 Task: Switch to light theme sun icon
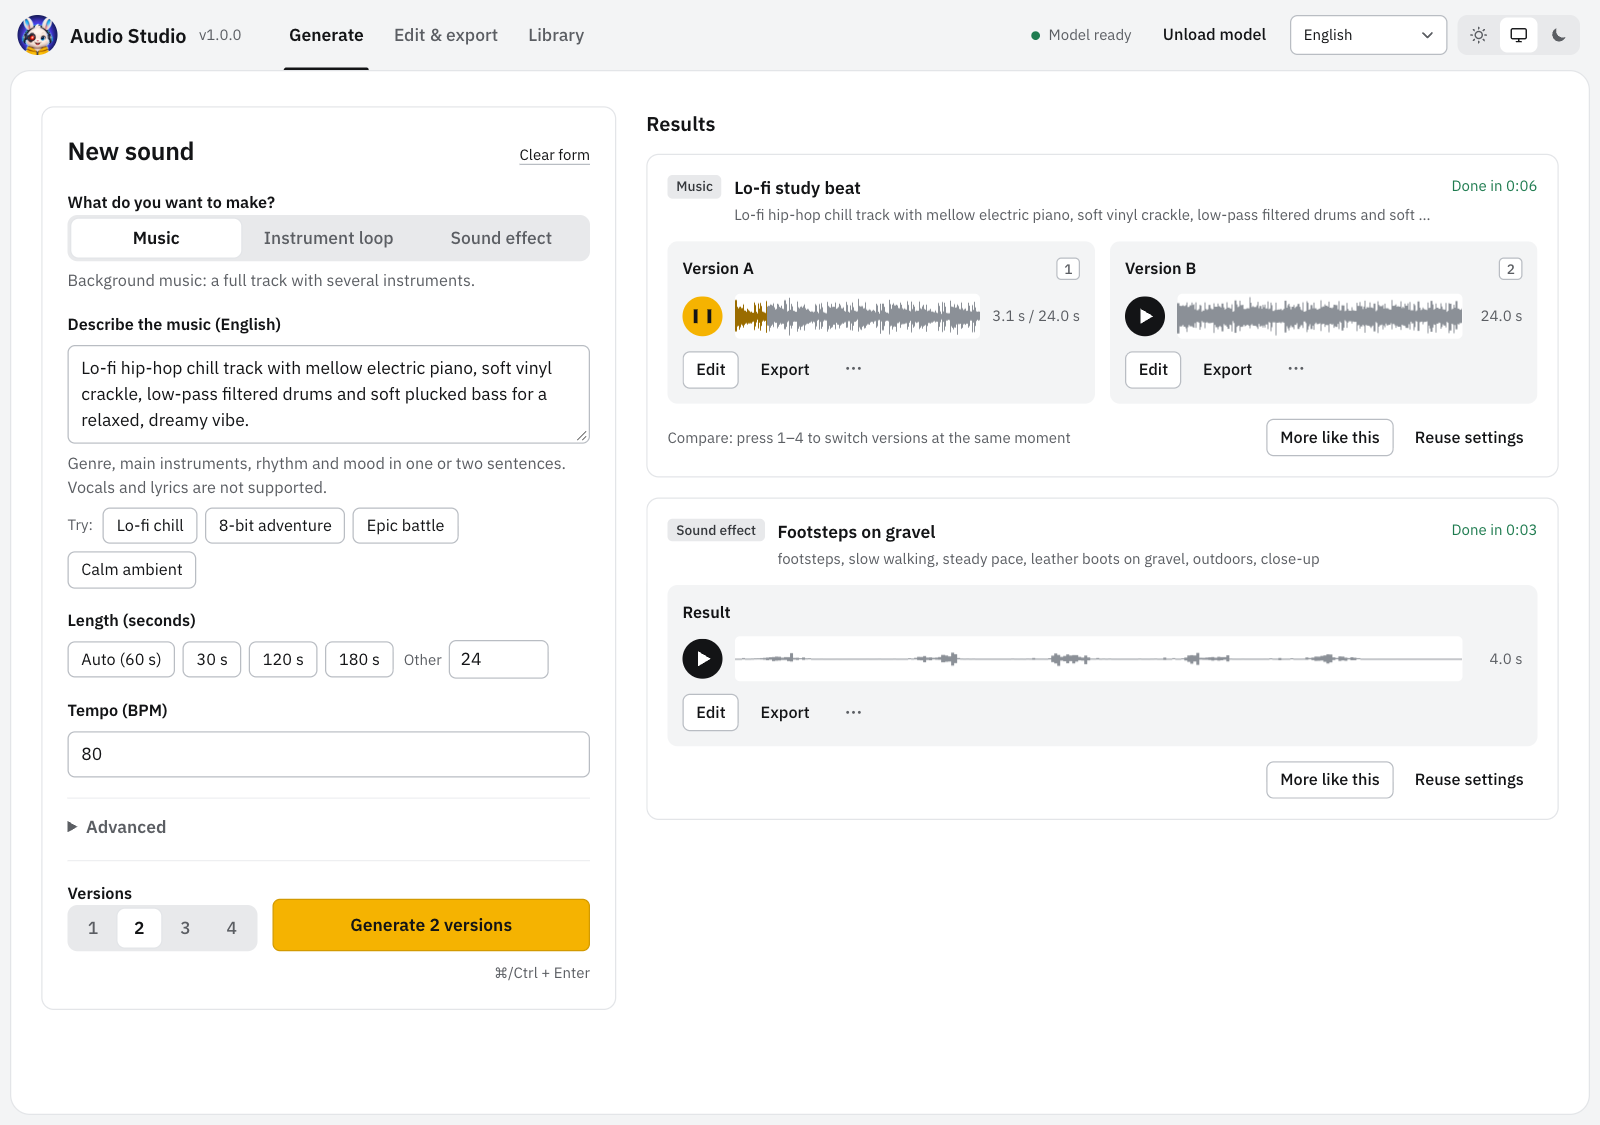[x=1478, y=35]
